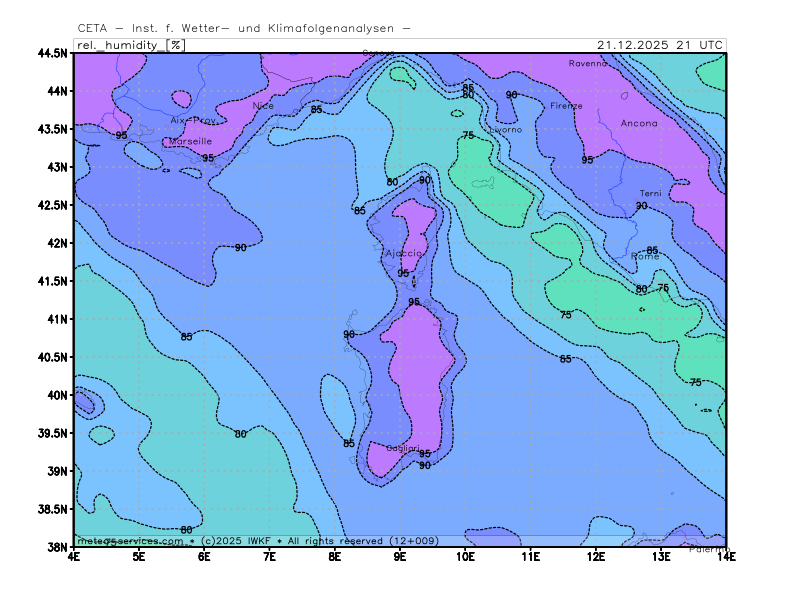Select the 9E longitude axis label

point(400,556)
